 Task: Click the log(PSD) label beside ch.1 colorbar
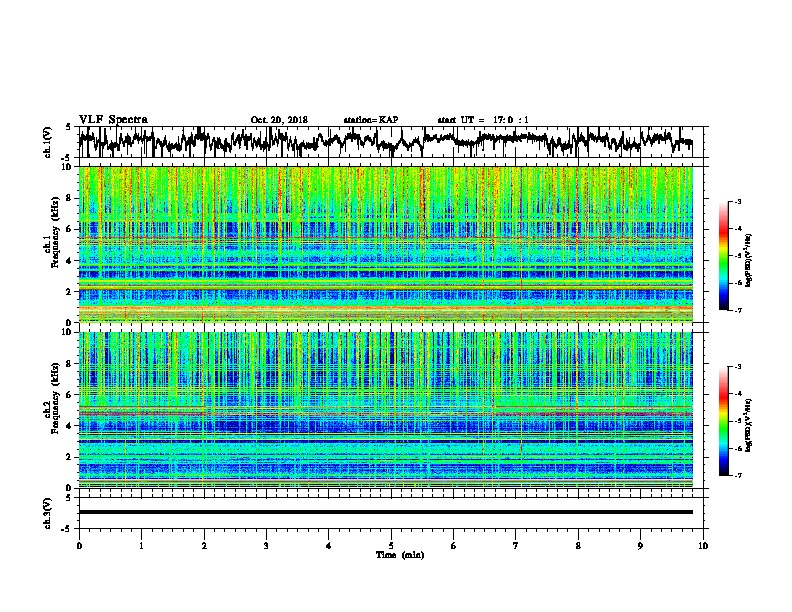click(748, 260)
